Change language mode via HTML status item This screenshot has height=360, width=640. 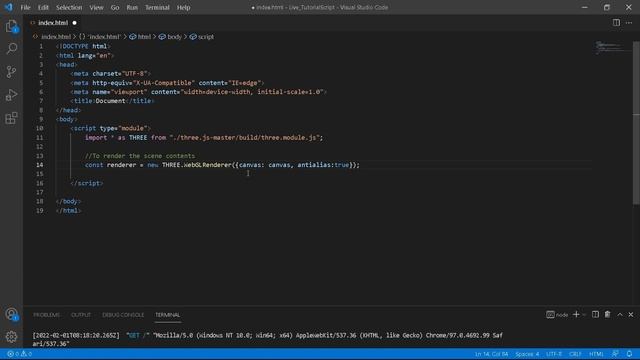click(x=596, y=354)
